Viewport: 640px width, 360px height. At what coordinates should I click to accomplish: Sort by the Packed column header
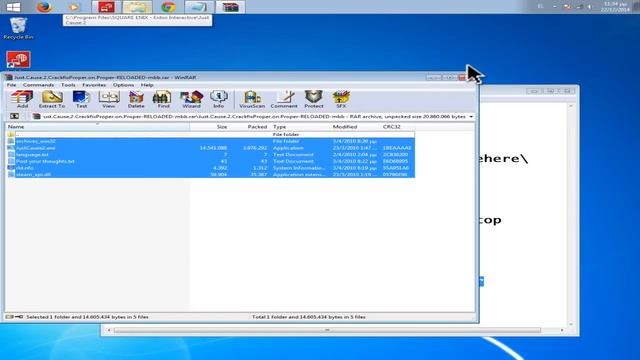[x=249, y=127]
